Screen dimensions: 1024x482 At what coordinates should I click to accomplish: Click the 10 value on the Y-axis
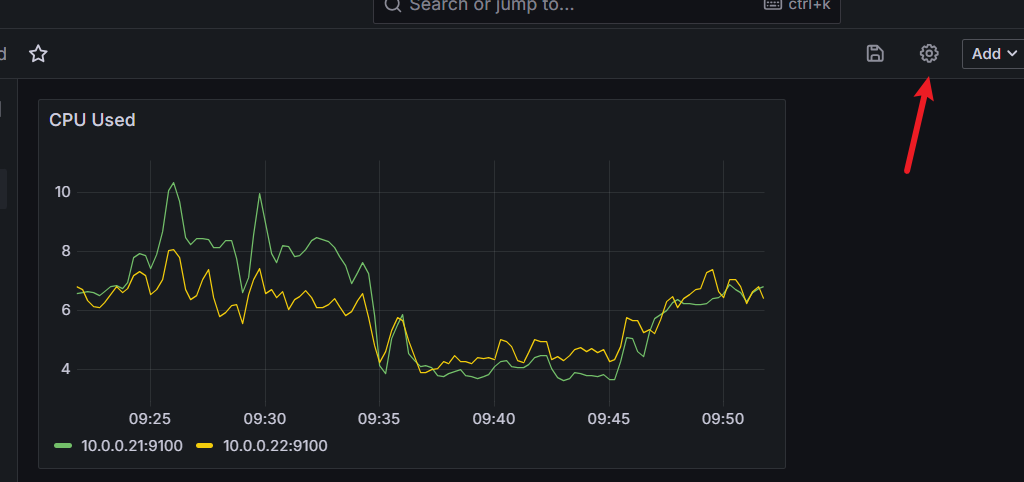(x=62, y=192)
